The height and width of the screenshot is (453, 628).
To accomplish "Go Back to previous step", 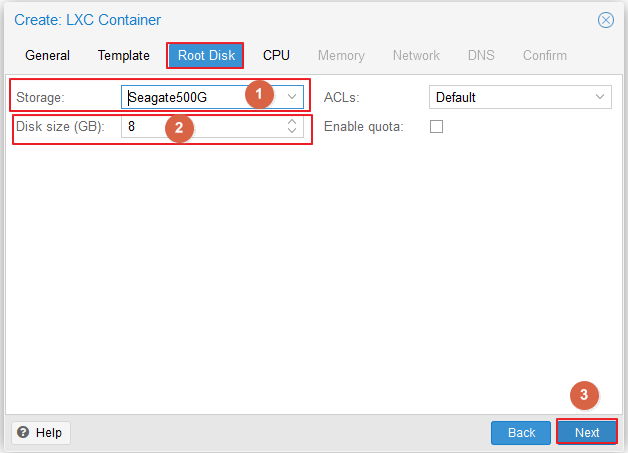I will [x=521, y=433].
